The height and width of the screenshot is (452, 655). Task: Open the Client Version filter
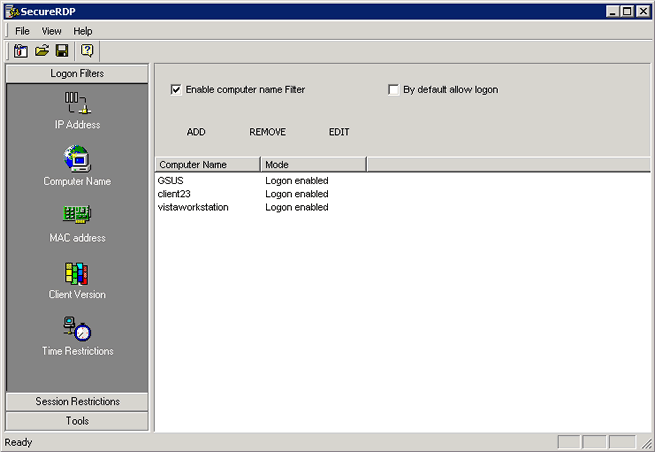click(x=77, y=273)
